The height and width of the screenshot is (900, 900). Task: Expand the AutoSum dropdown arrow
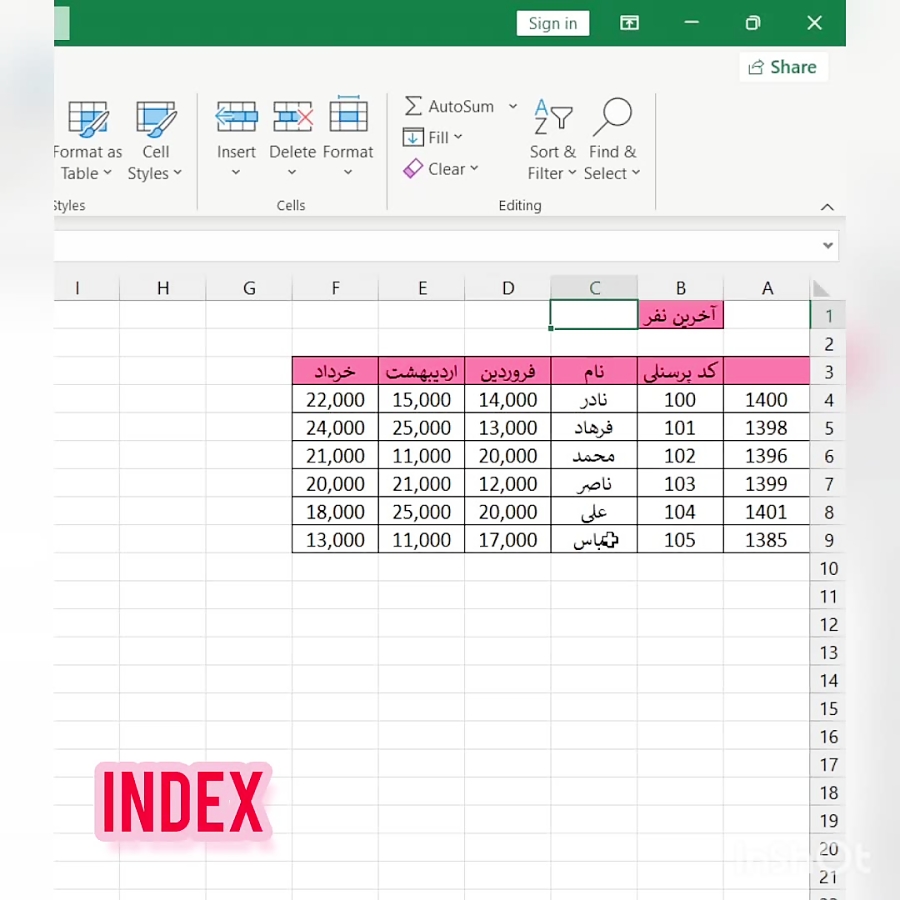[513, 106]
